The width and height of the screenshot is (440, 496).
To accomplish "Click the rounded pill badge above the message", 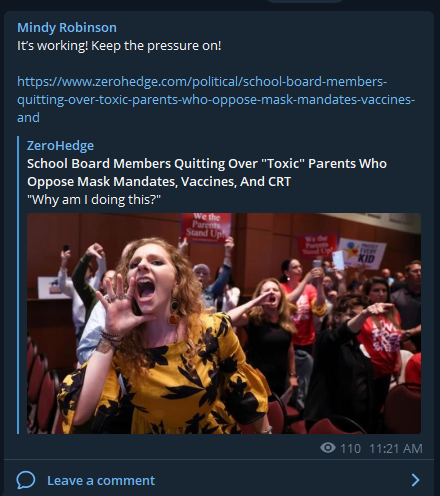I will (x=305, y=1).
